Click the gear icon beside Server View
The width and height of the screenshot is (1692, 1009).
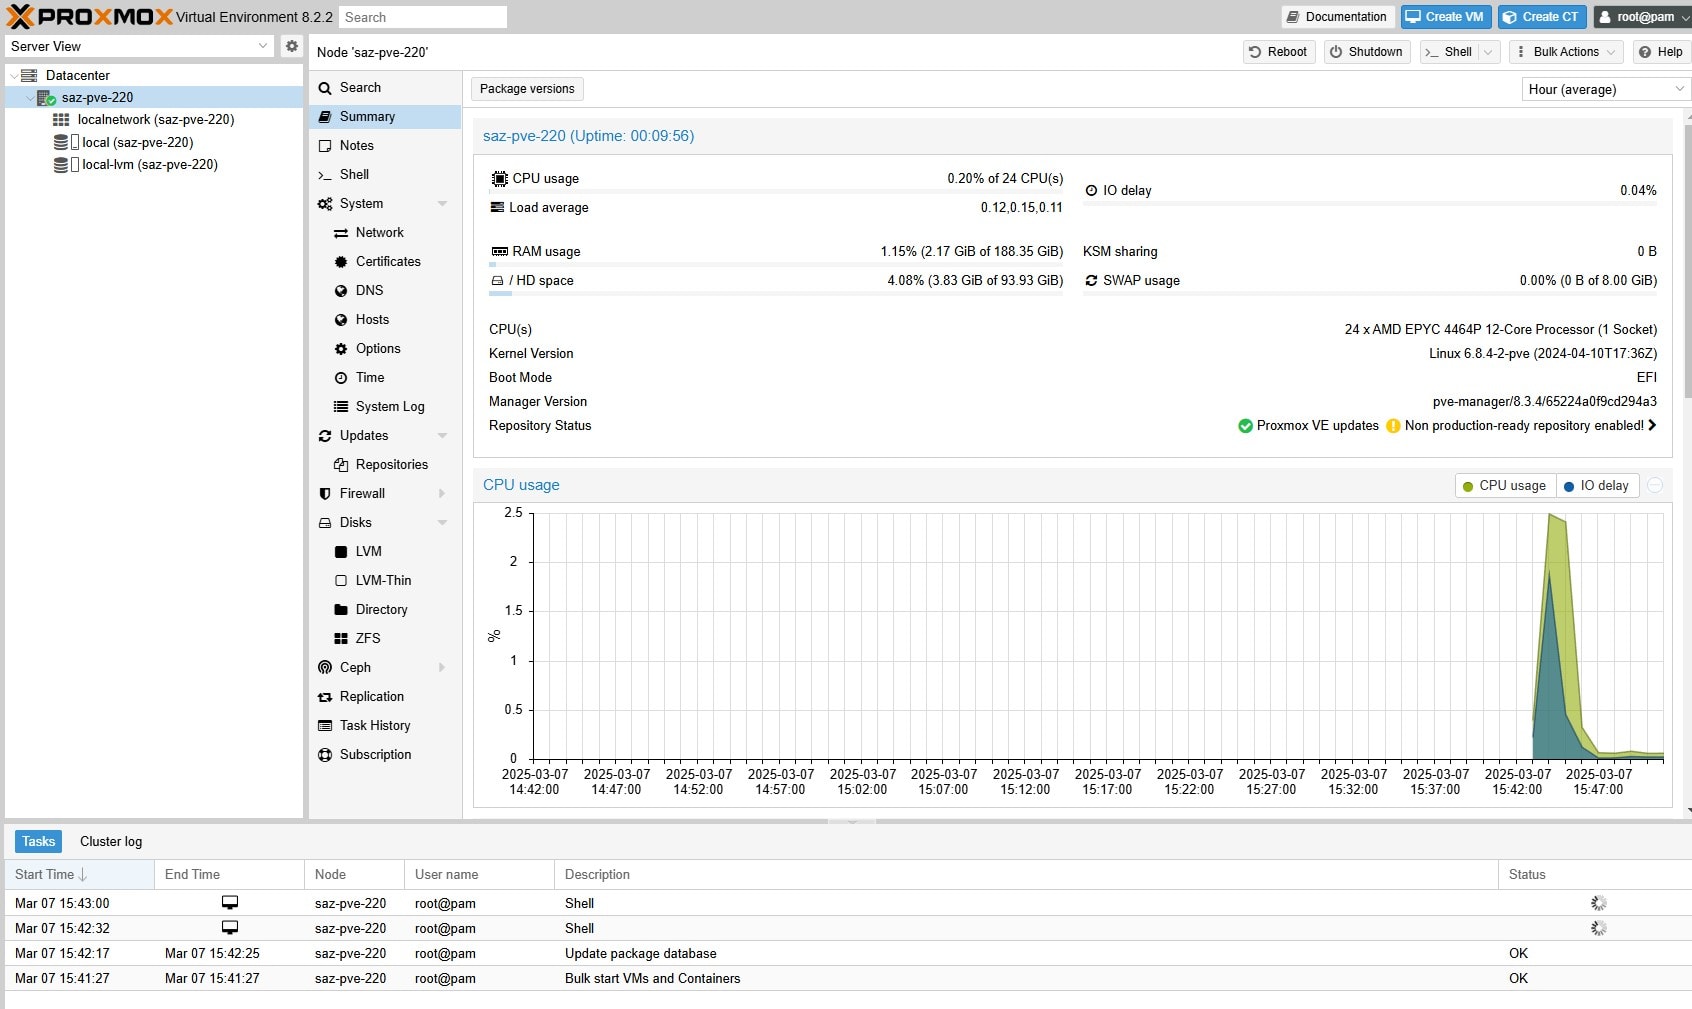click(291, 46)
